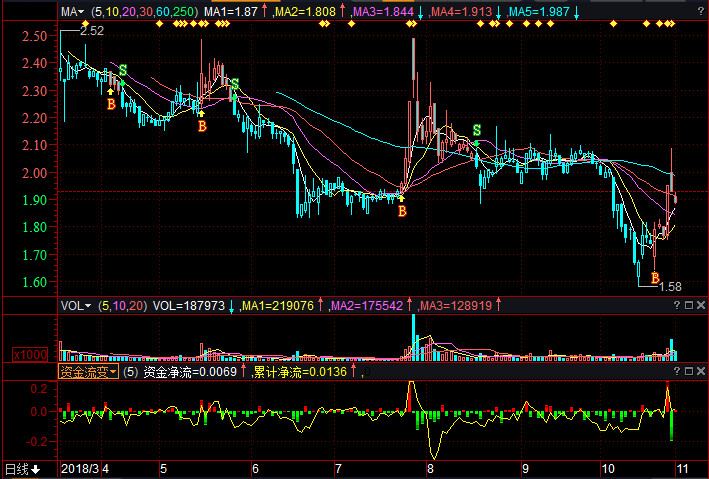Close the VOL indicator panel
709x479 pixels.
click(x=701, y=305)
